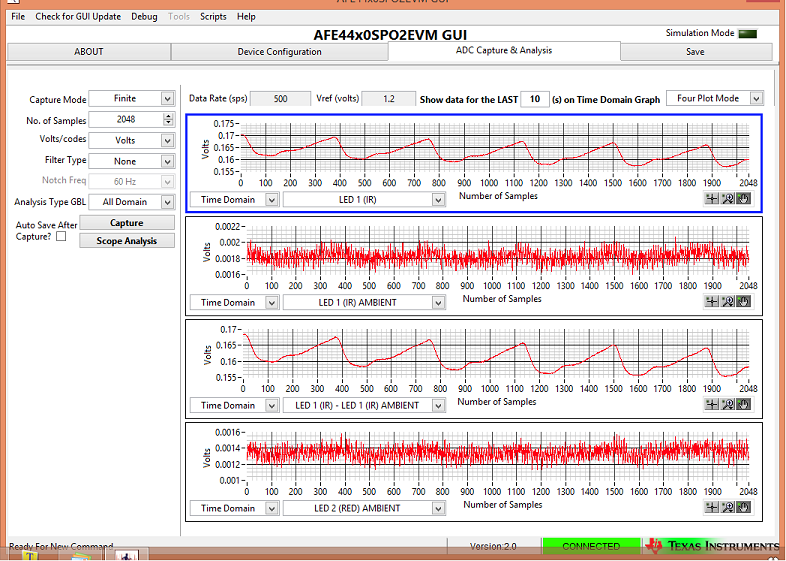The width and height of the screenshot is (786, 561).
Task: Open the Check for GUI Update menu
Action: pyautogui.click(x=78, y=17)
